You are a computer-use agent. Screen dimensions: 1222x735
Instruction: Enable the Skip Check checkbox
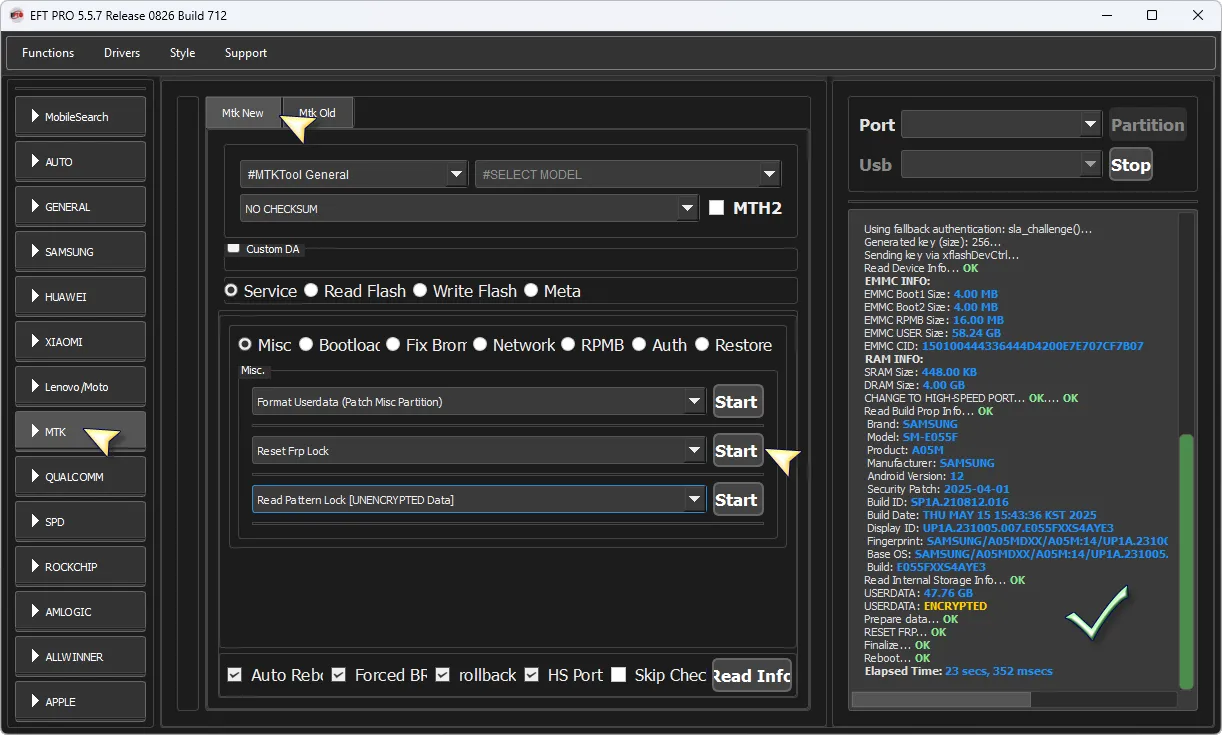pyautogui.click(x=619, y=675)
